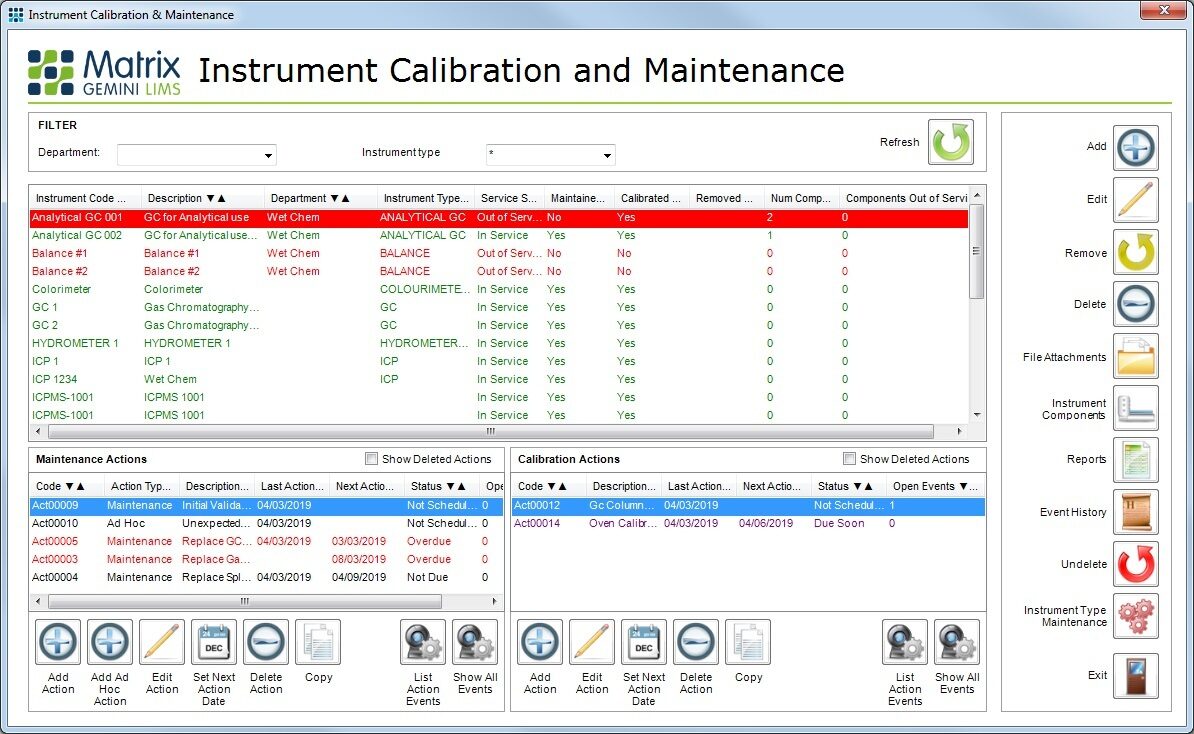Open the Department dropdown

[x=268, y=155]
